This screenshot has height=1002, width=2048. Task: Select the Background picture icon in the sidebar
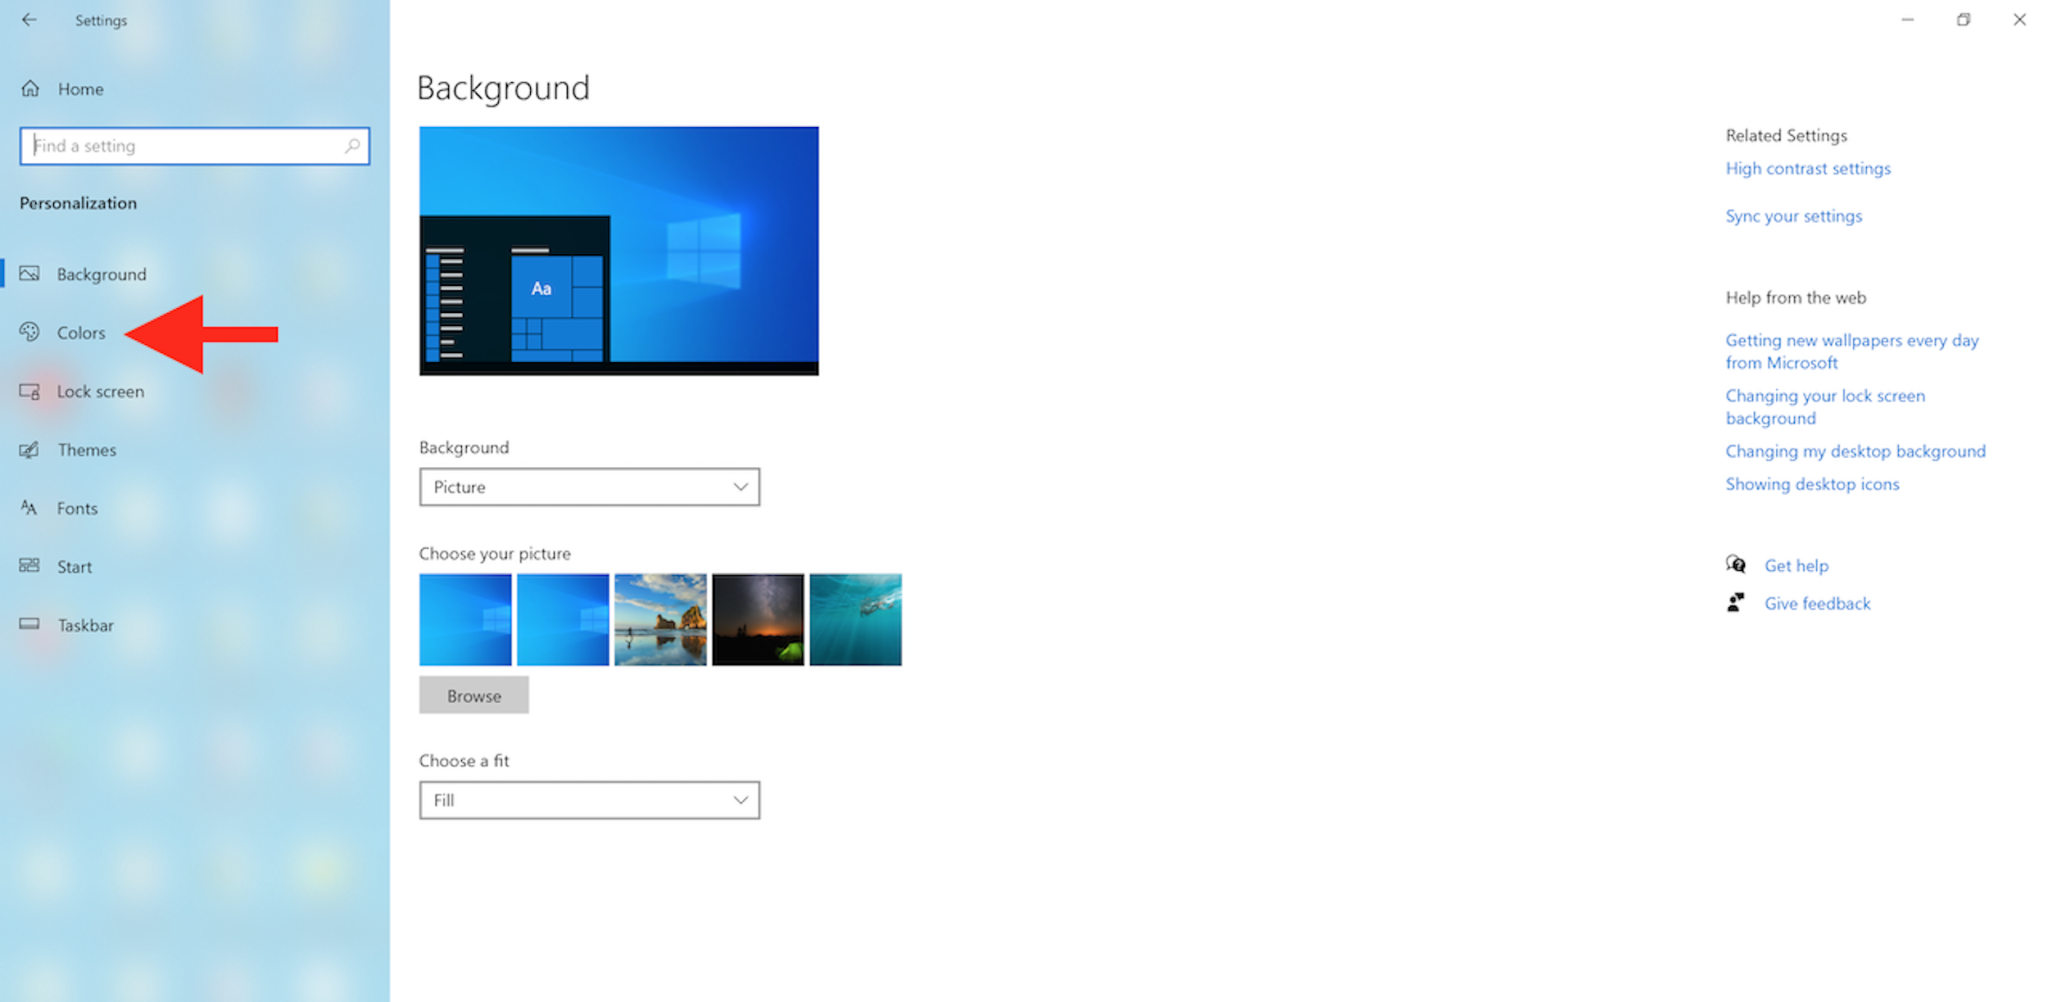pyautogui.click(x=30, y=273)
